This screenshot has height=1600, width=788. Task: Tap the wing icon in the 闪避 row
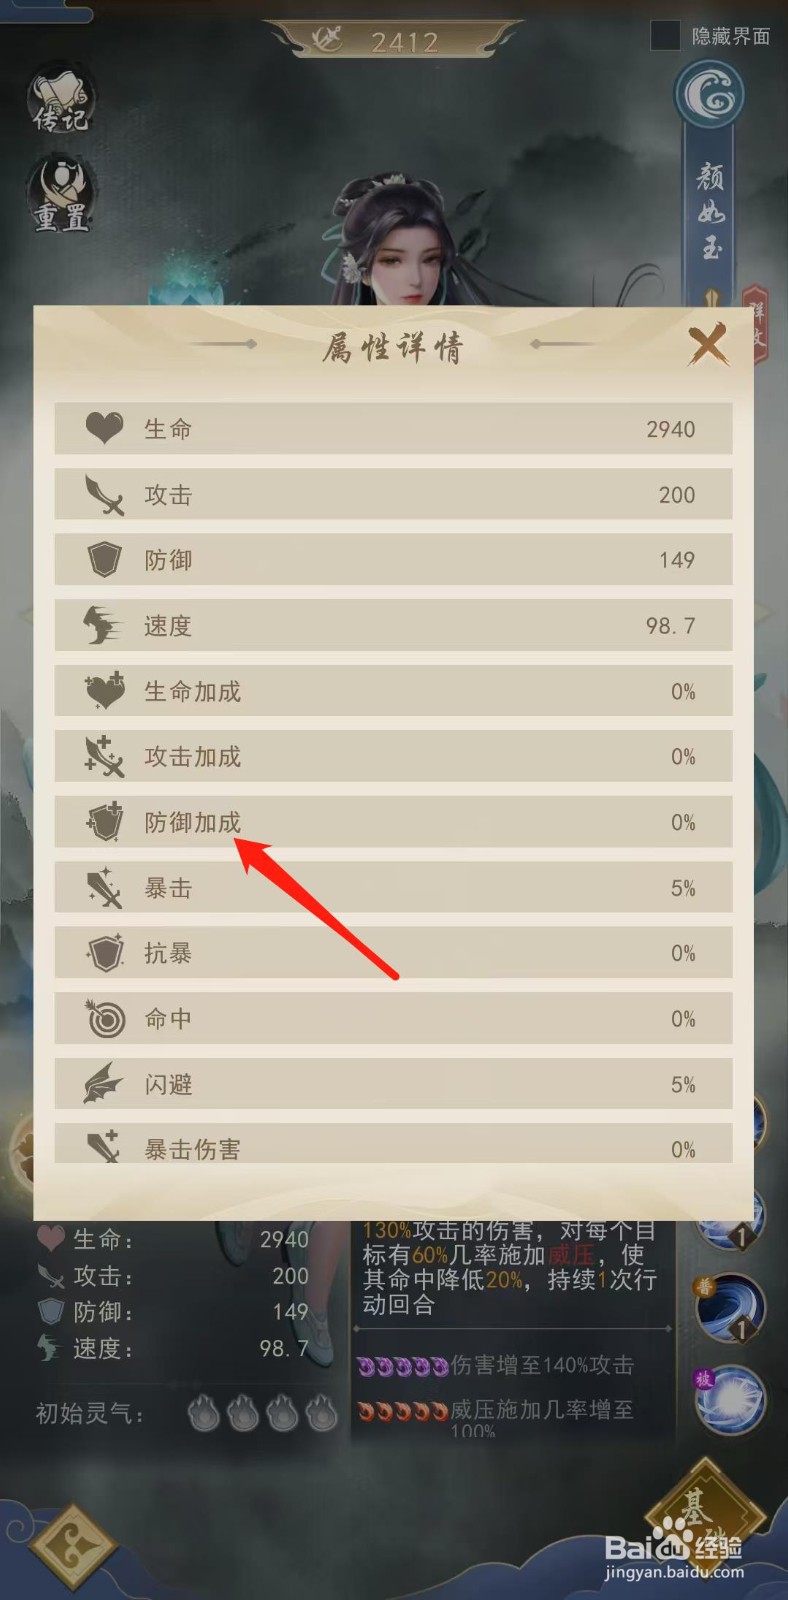tap(104, 1084)
